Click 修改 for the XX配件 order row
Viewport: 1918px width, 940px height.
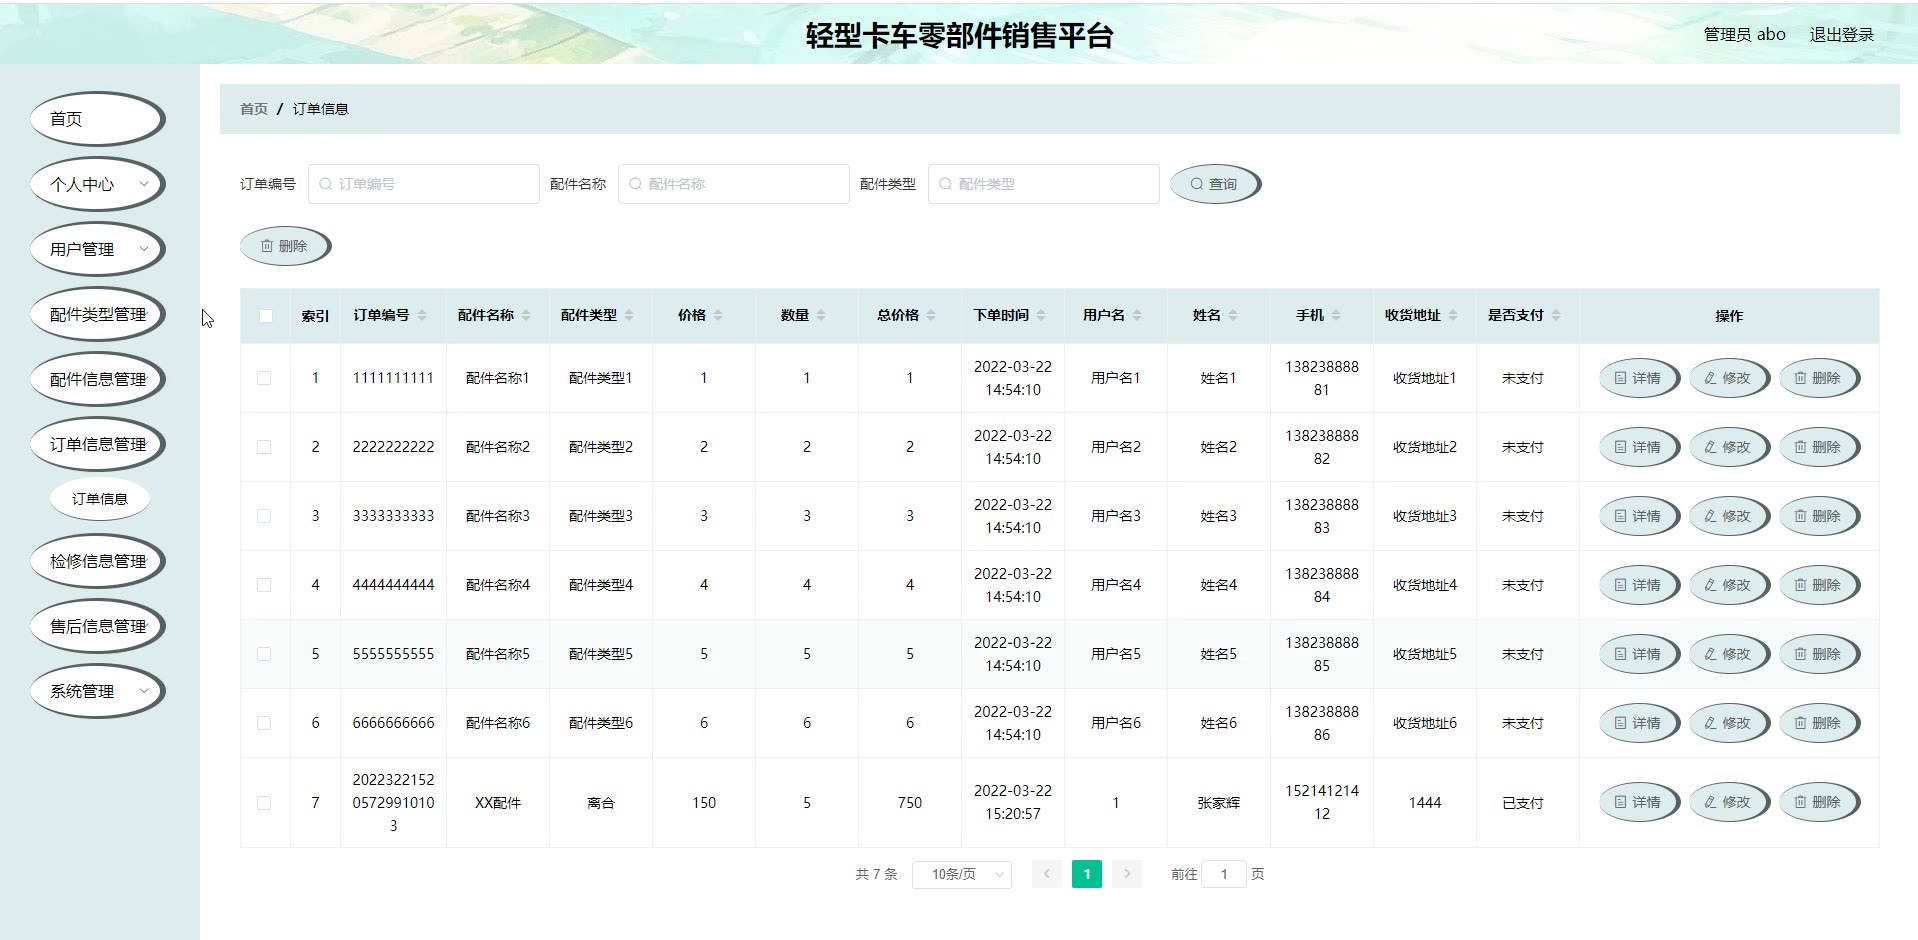coord(1727,802)
